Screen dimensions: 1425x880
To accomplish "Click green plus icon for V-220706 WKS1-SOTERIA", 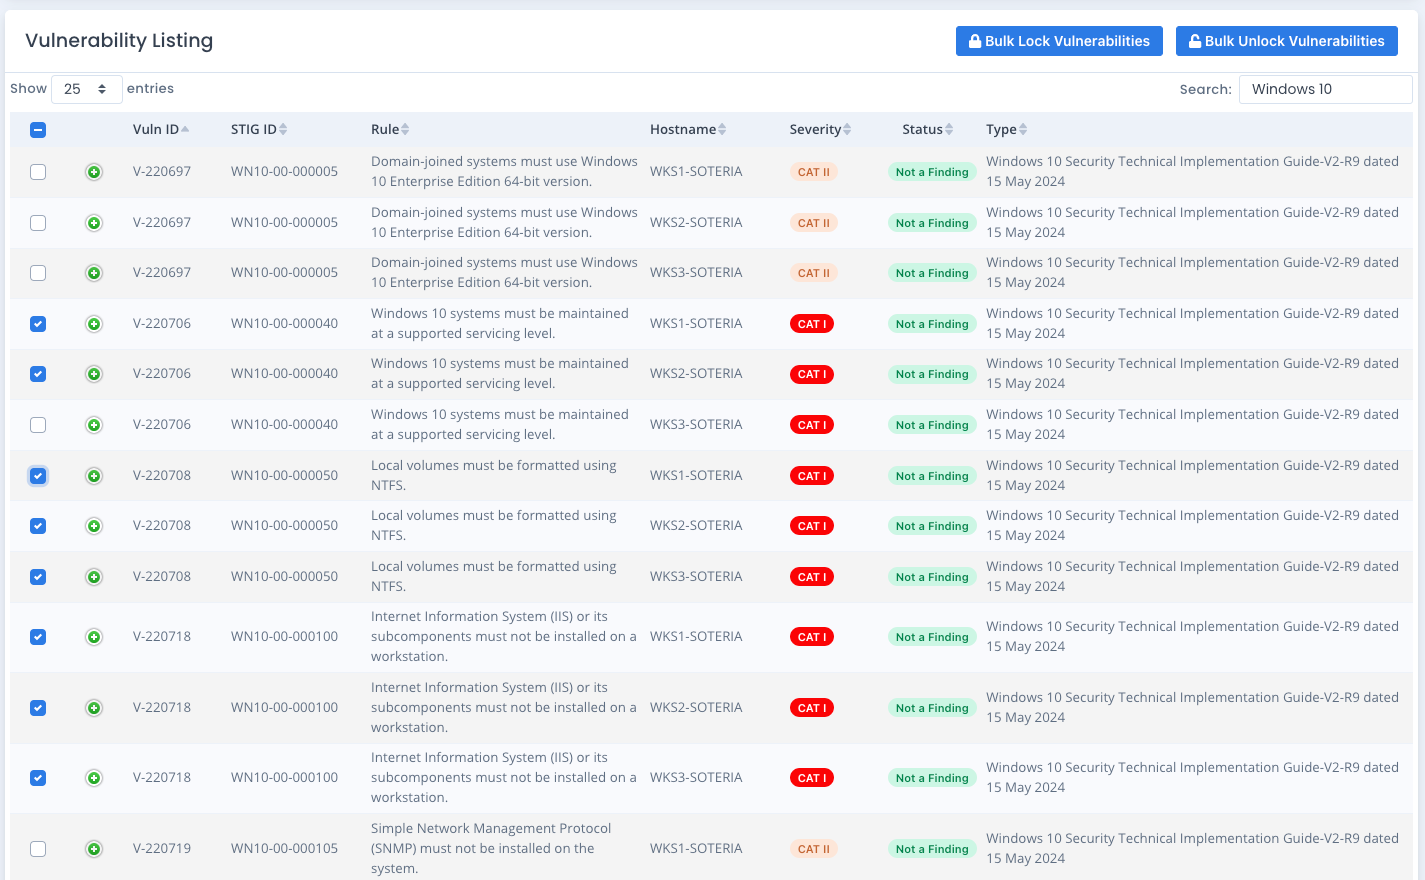I will (94, 324).
